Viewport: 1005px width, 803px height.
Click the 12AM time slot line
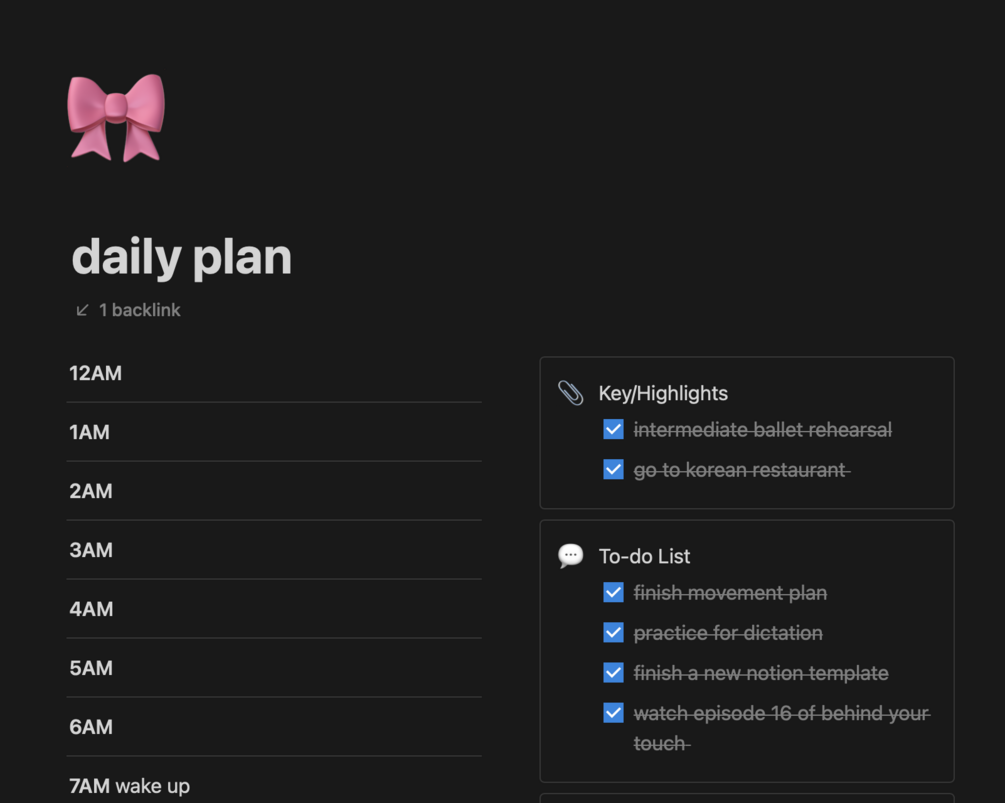coord(96,374)
